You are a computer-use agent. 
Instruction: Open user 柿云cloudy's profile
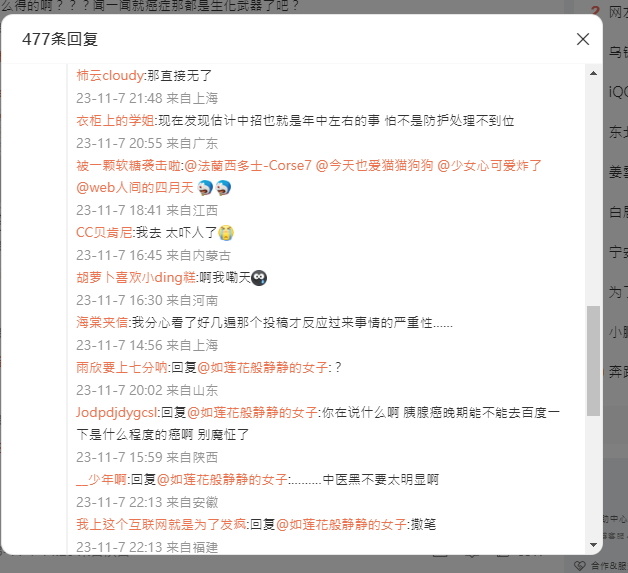110,75
